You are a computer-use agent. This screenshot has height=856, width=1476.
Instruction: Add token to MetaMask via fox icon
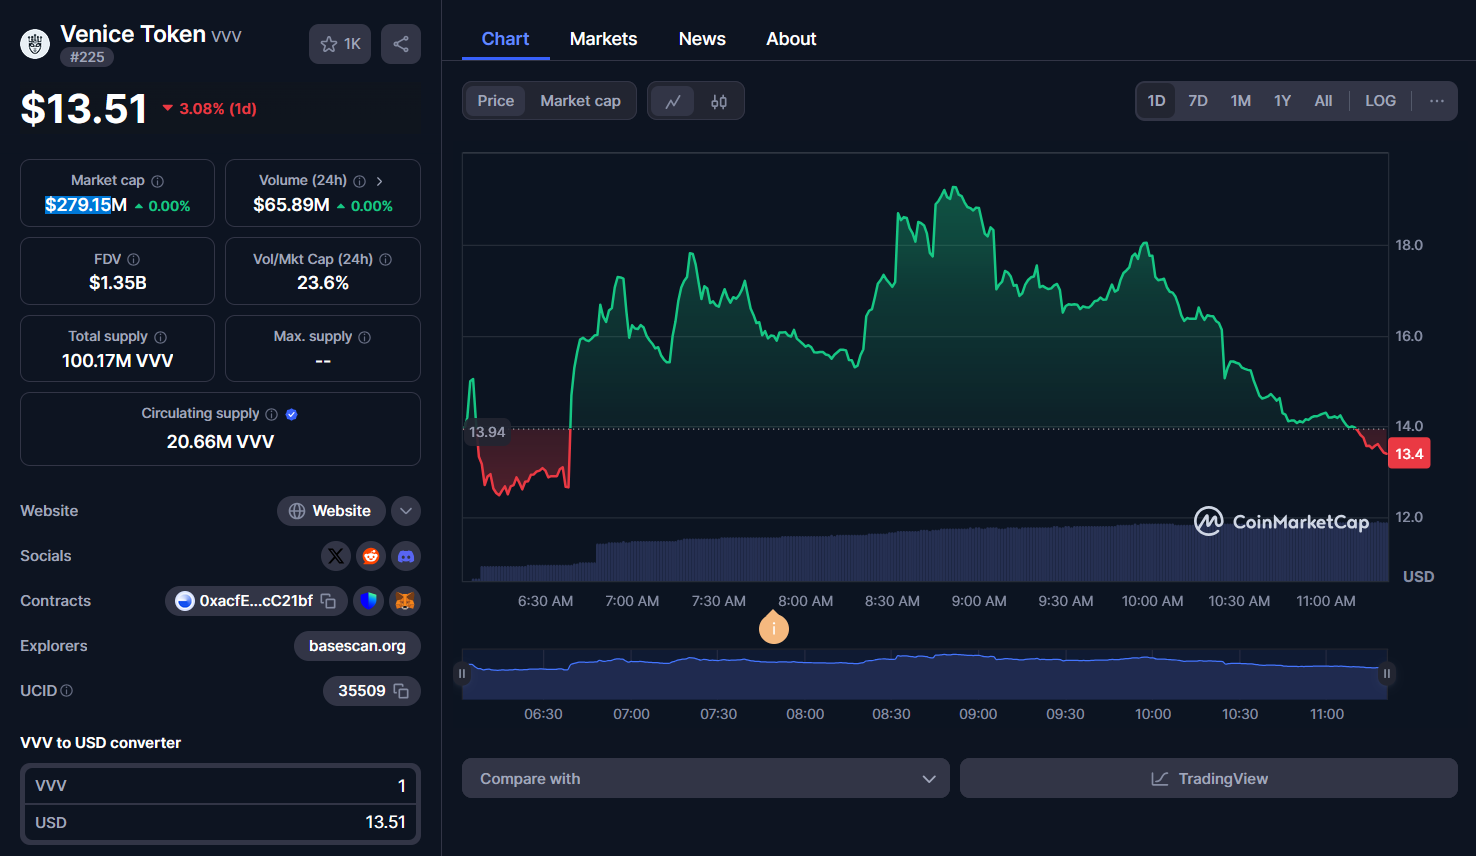tap(405, 600)
